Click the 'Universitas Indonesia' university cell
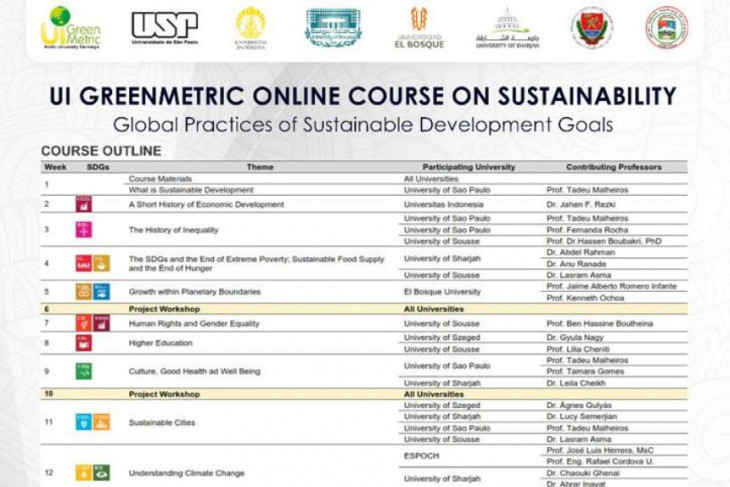The image size is (730, 487). pyautogui.click(x=444, y=204)
